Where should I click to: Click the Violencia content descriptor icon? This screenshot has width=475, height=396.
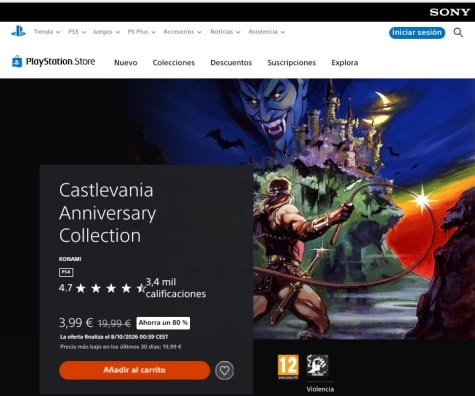(x=317, y=366)
